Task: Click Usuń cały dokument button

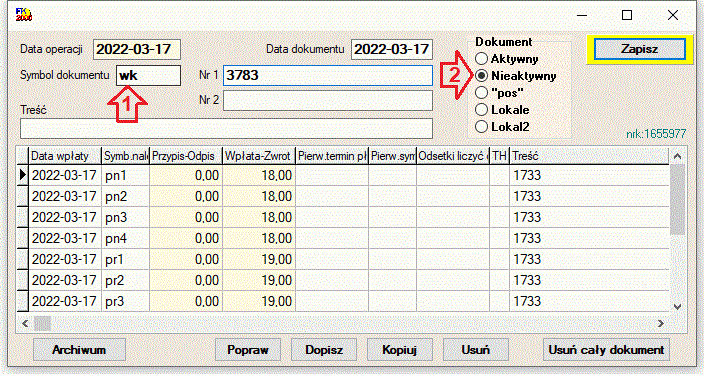Action: tap(606, 350)
